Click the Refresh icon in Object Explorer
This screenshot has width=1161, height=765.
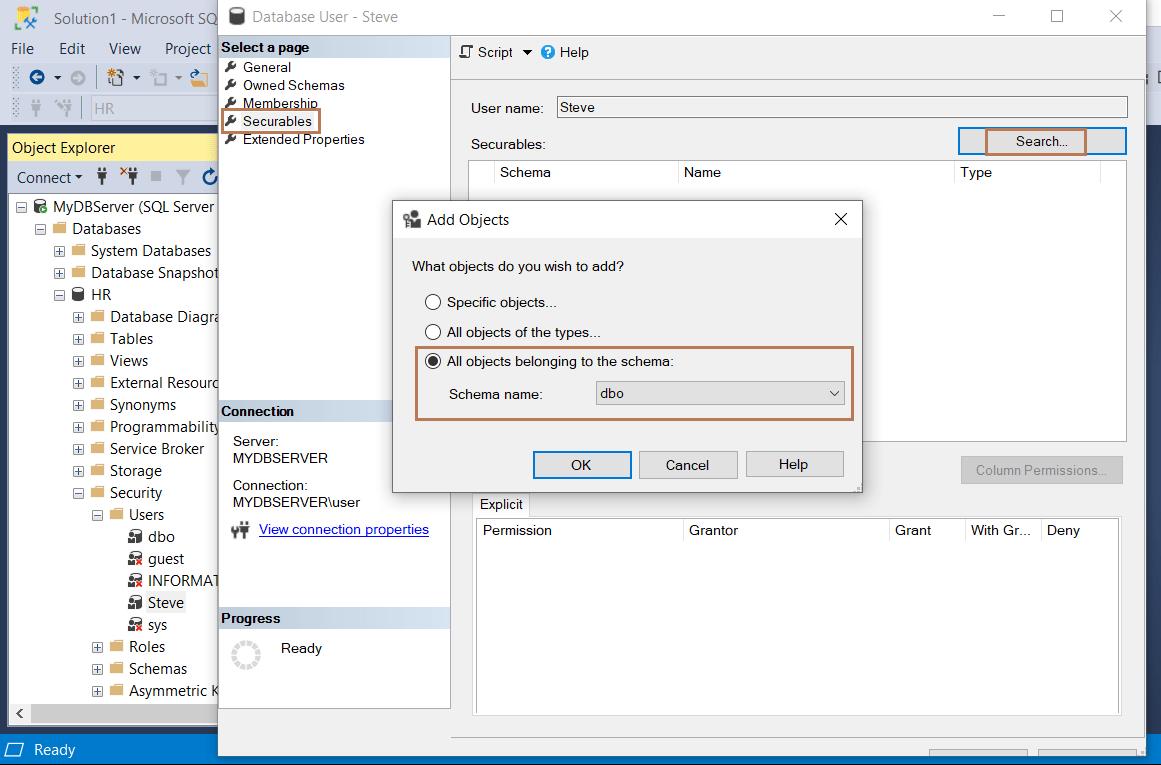point(209,178)
